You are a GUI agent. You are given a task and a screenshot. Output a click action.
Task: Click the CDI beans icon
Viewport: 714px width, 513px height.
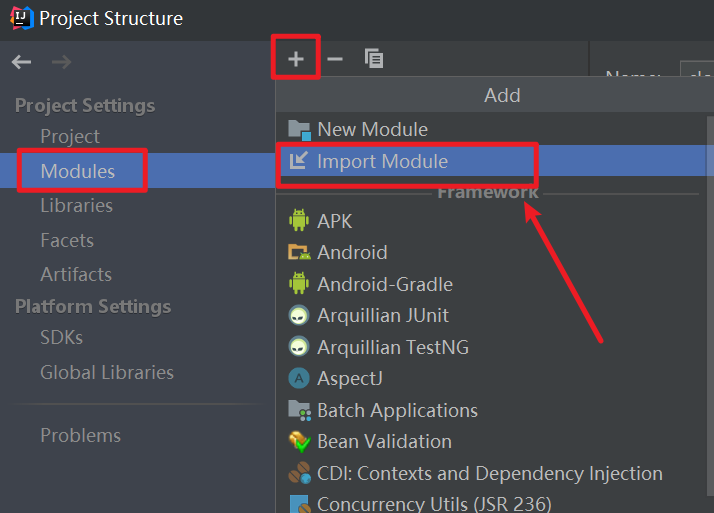[x=300, y=473]
